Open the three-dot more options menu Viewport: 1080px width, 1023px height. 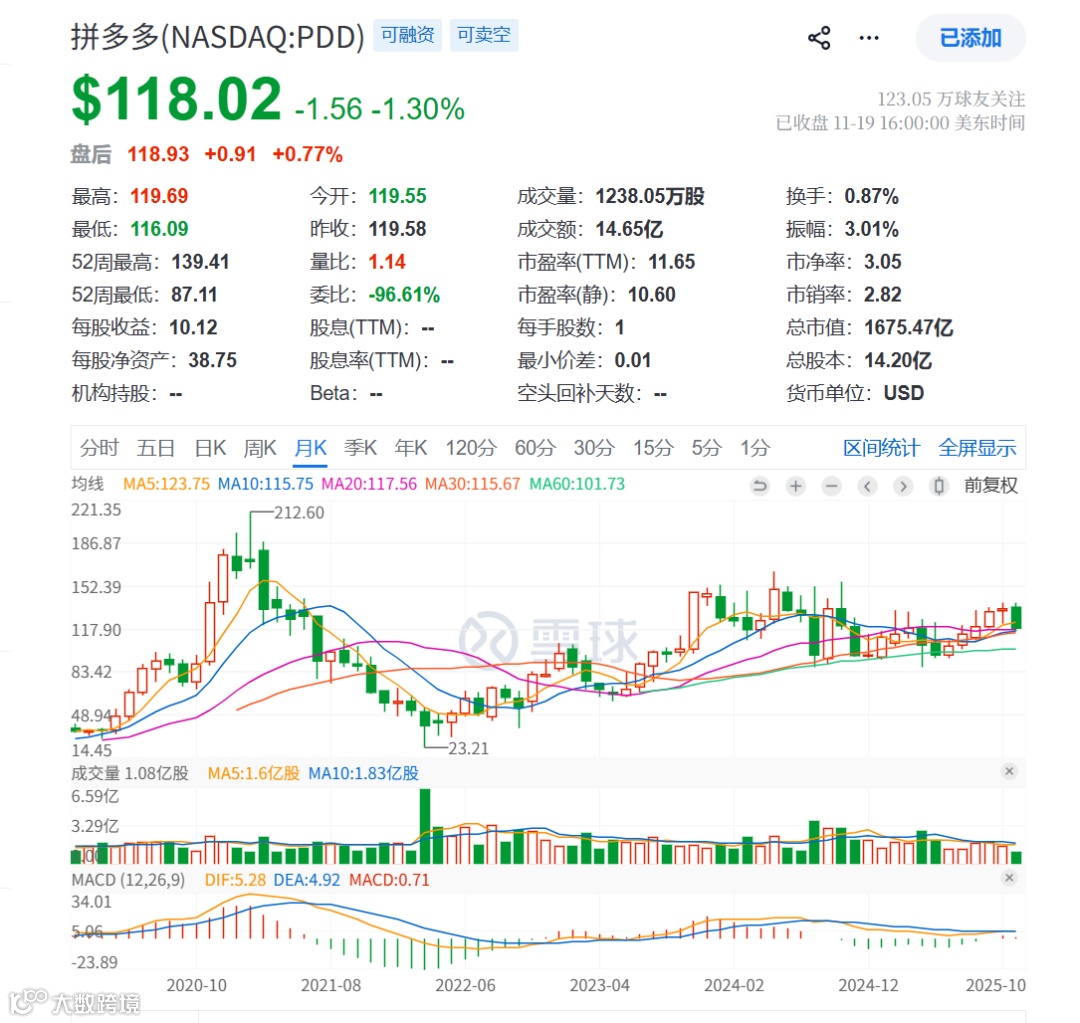pyautogui.click(x=869, y=38)
